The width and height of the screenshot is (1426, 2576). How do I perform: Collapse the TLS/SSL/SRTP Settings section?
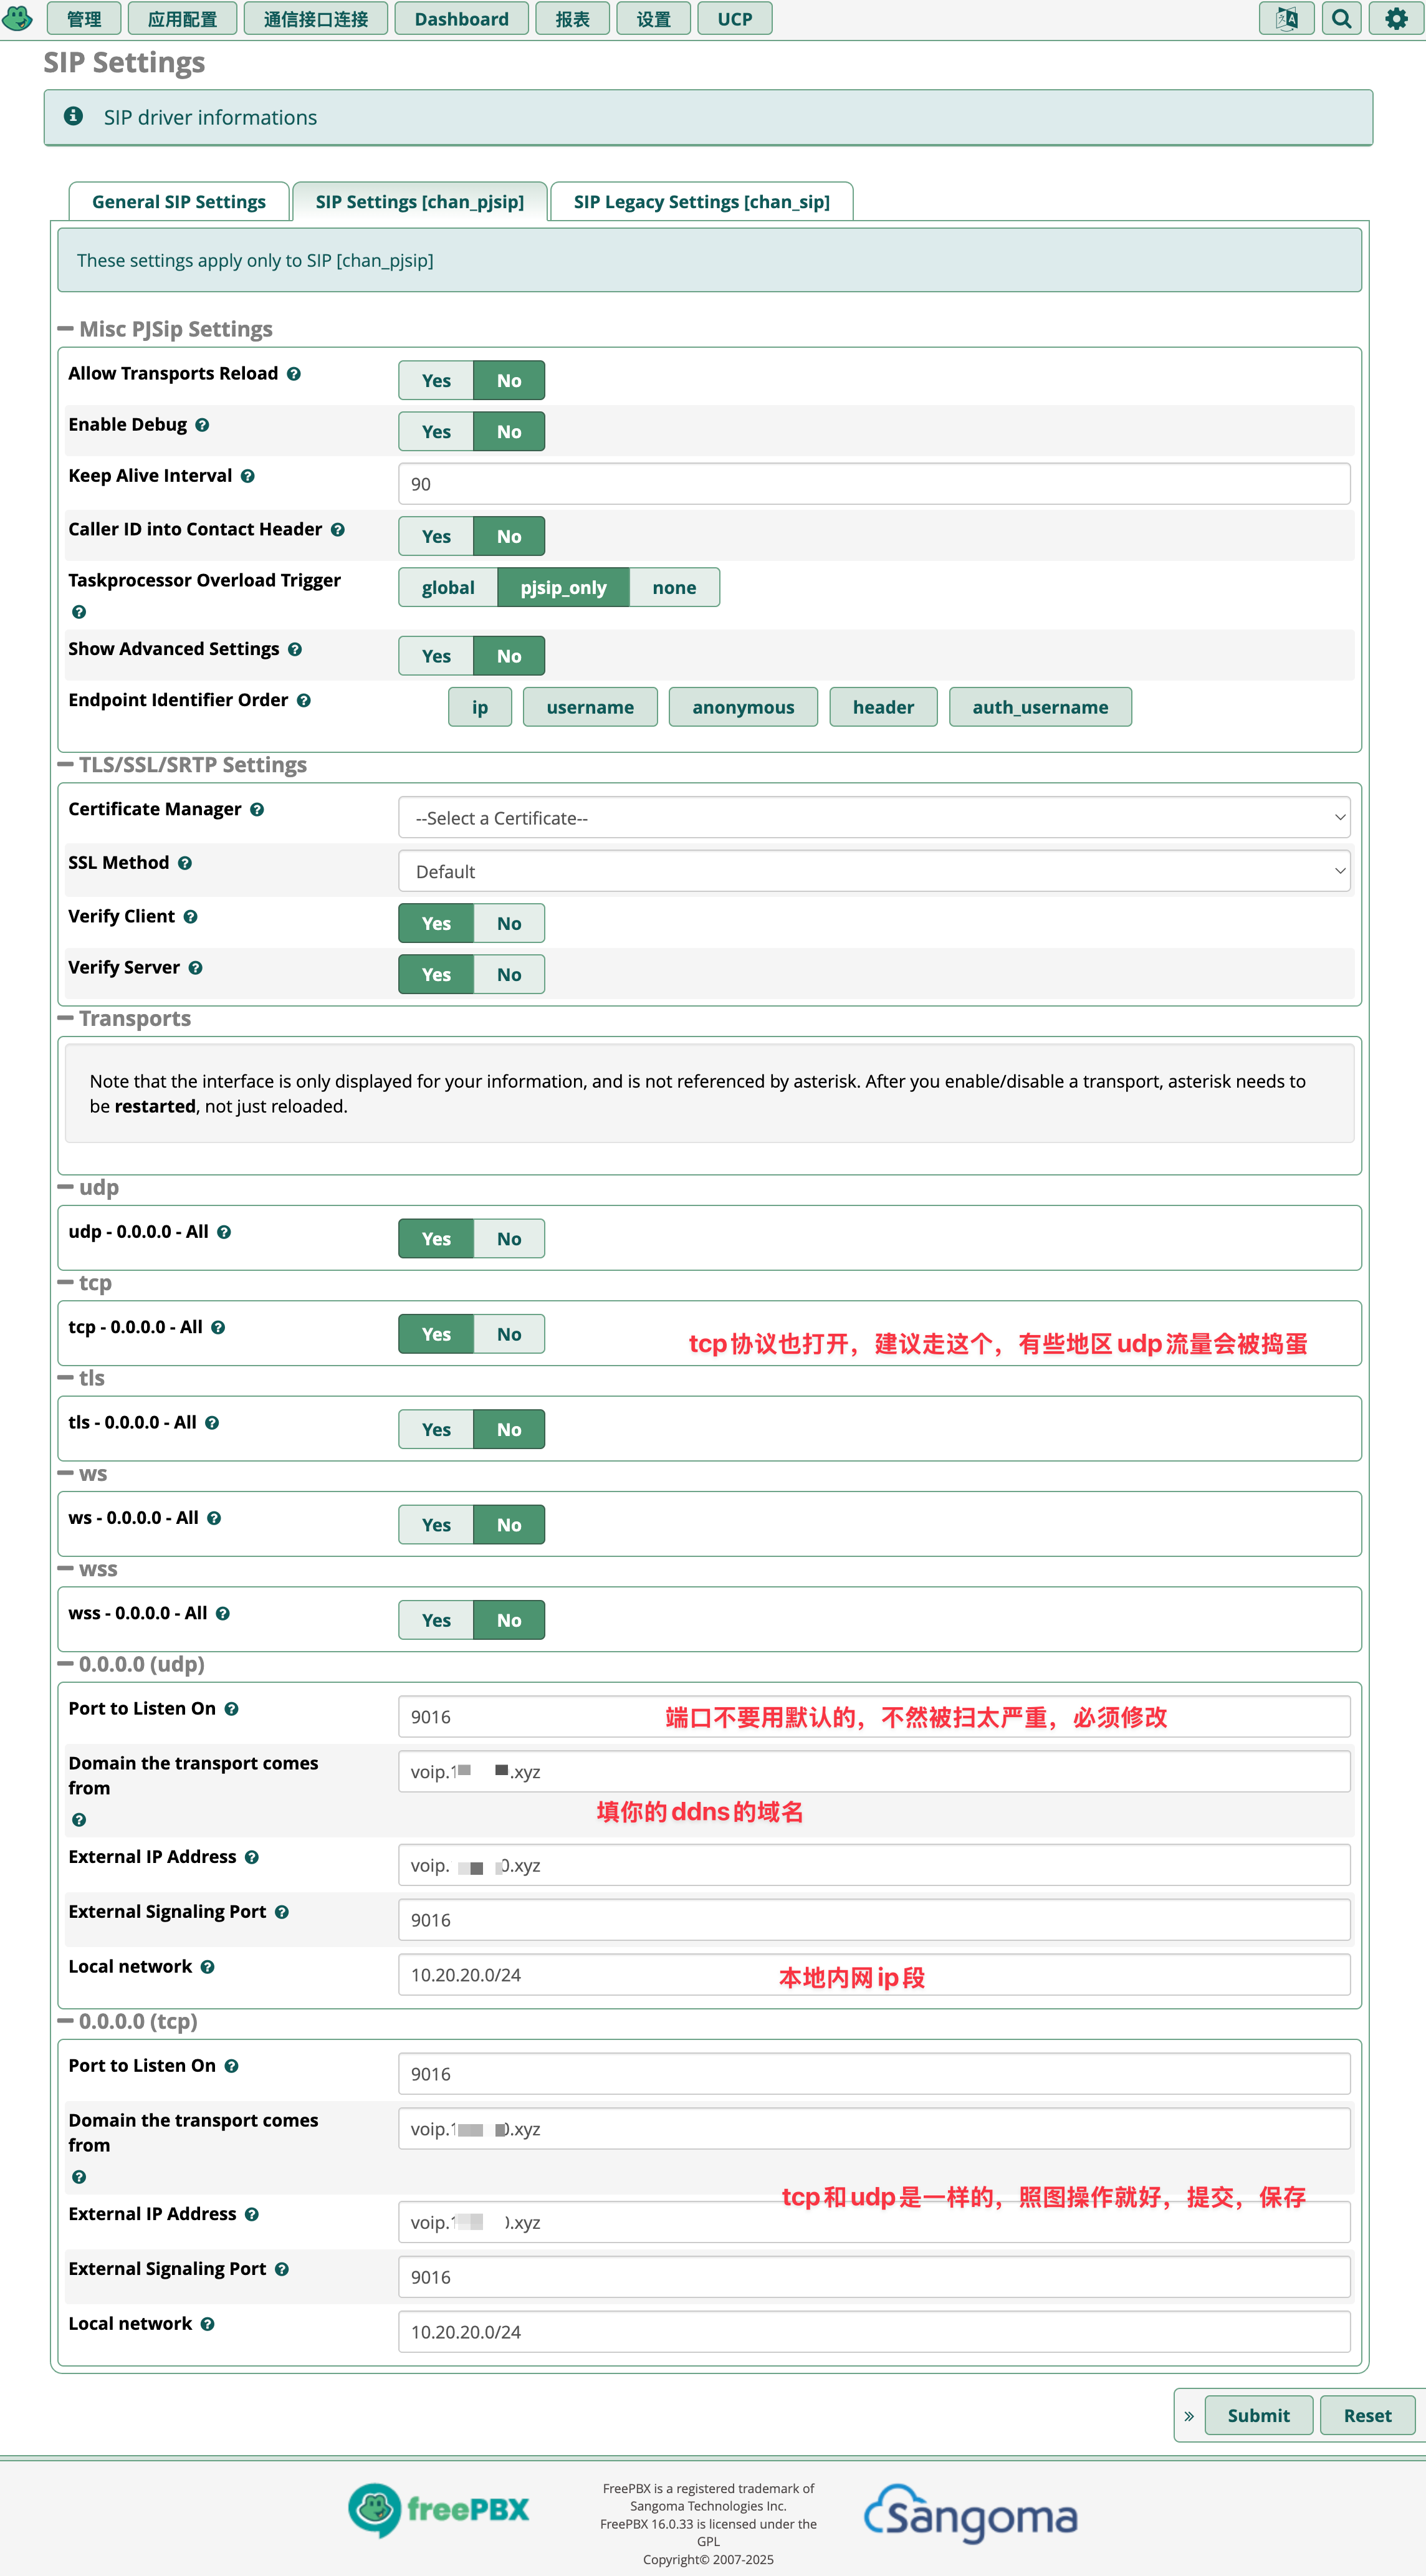pos(182,765)
